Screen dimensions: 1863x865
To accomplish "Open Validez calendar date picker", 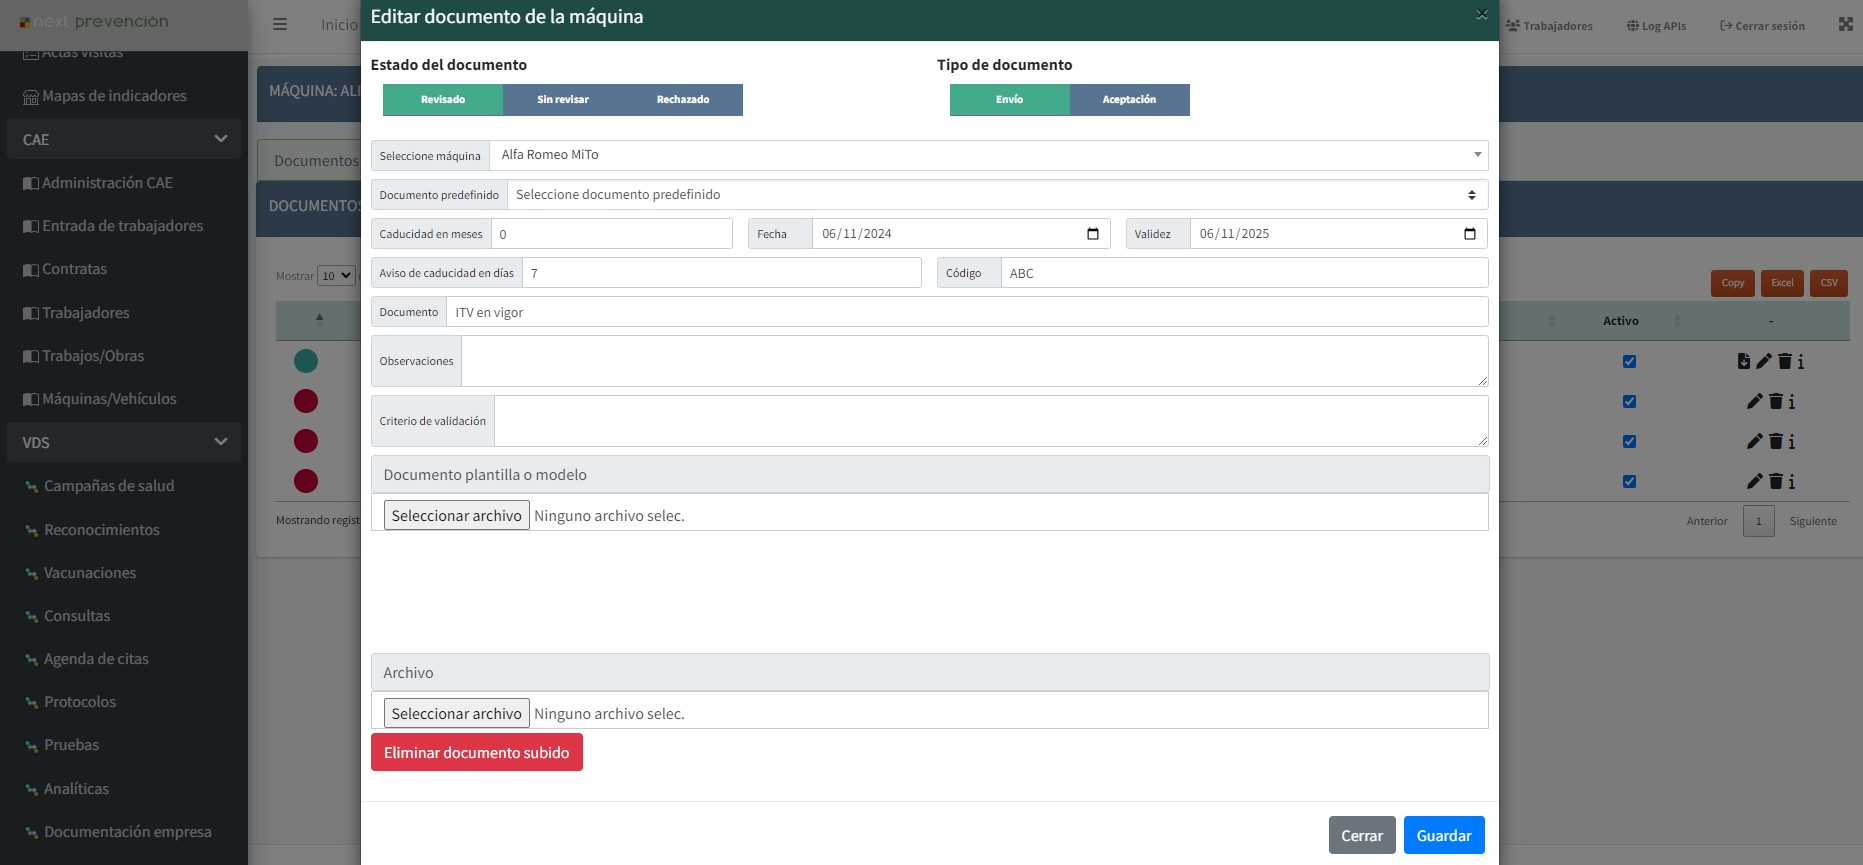I will pos(1469,234).
